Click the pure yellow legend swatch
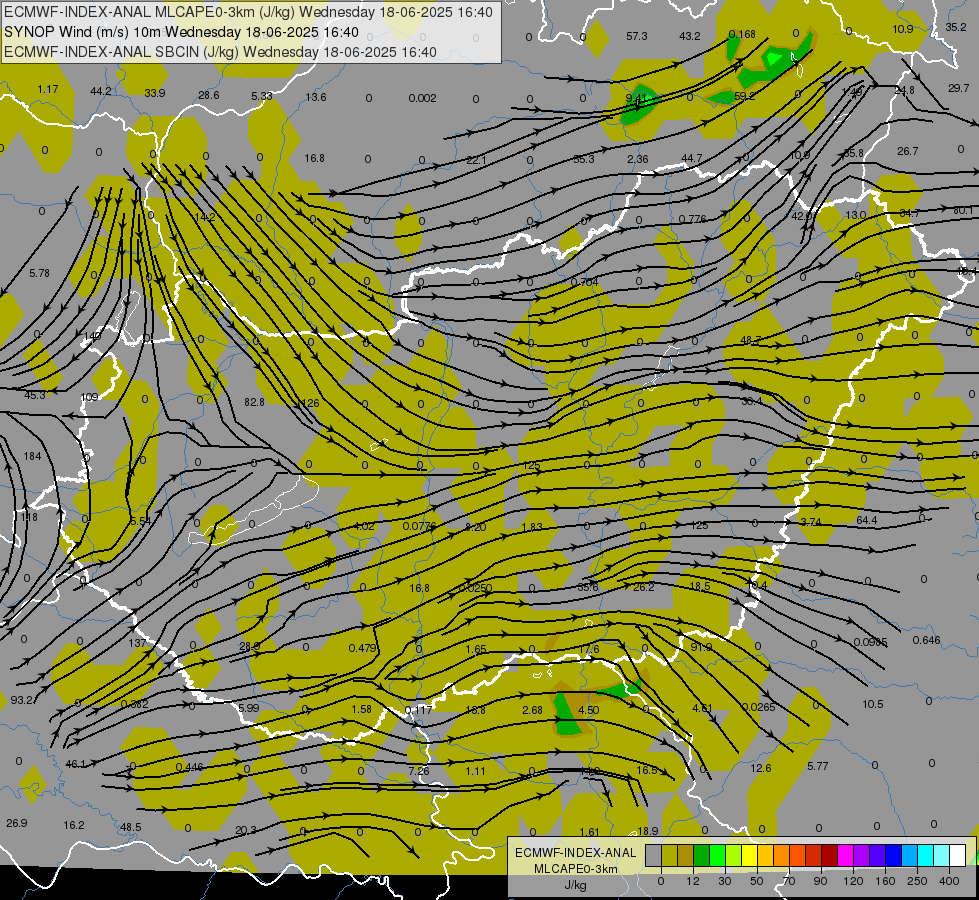This screenshot has height=900, width=979. (749, 855)
